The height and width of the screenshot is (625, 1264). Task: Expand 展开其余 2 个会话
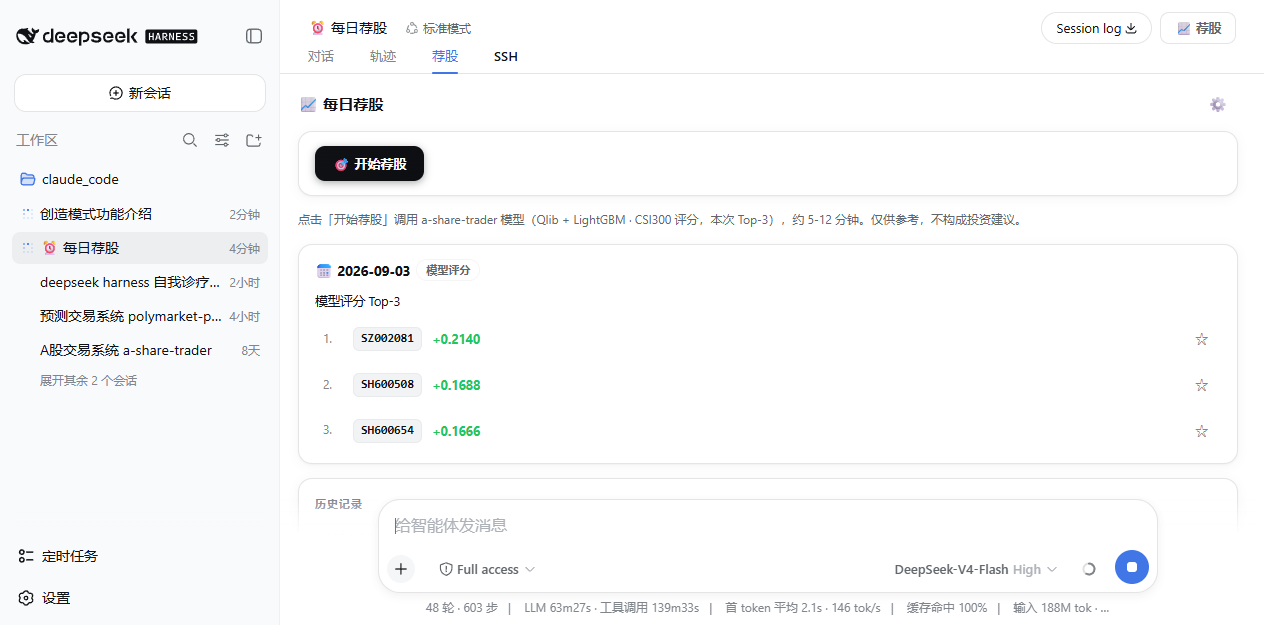(88, 381)
